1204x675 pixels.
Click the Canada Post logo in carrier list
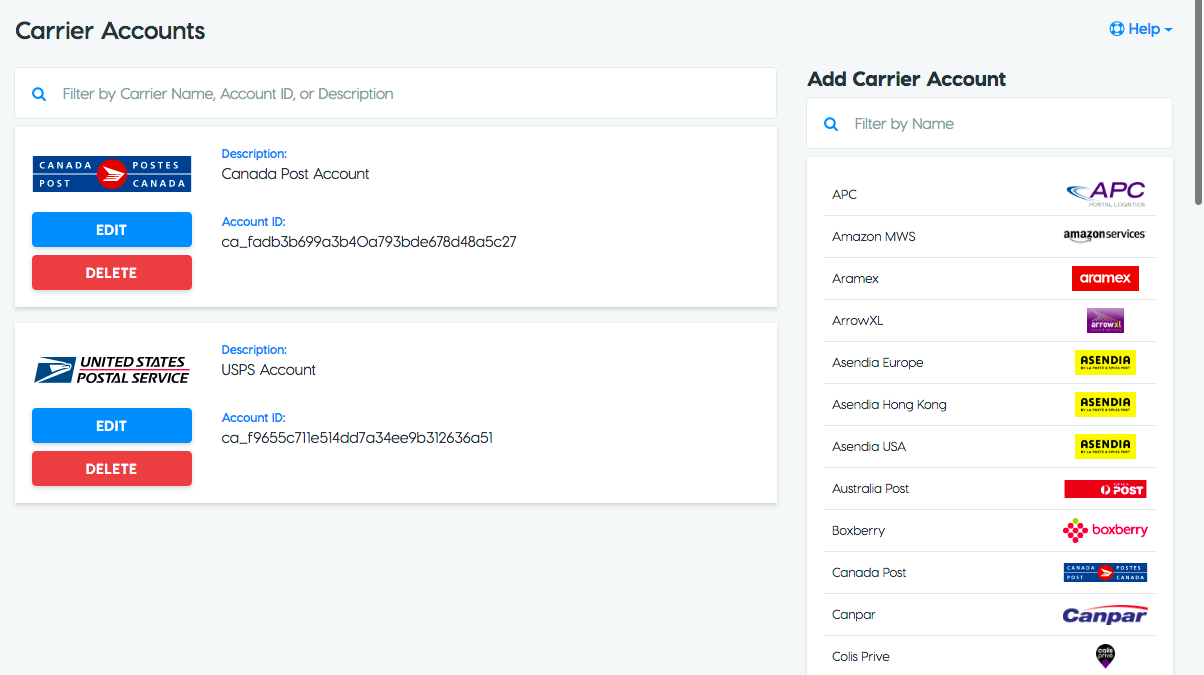[x=1105, y=572]
